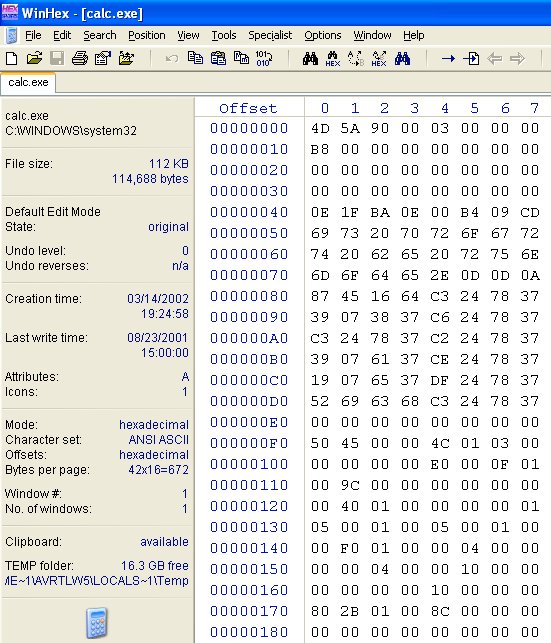This screenshot has height=643, width=551.
Task: Click offset row 000000D0
Action: pos(249,401)
